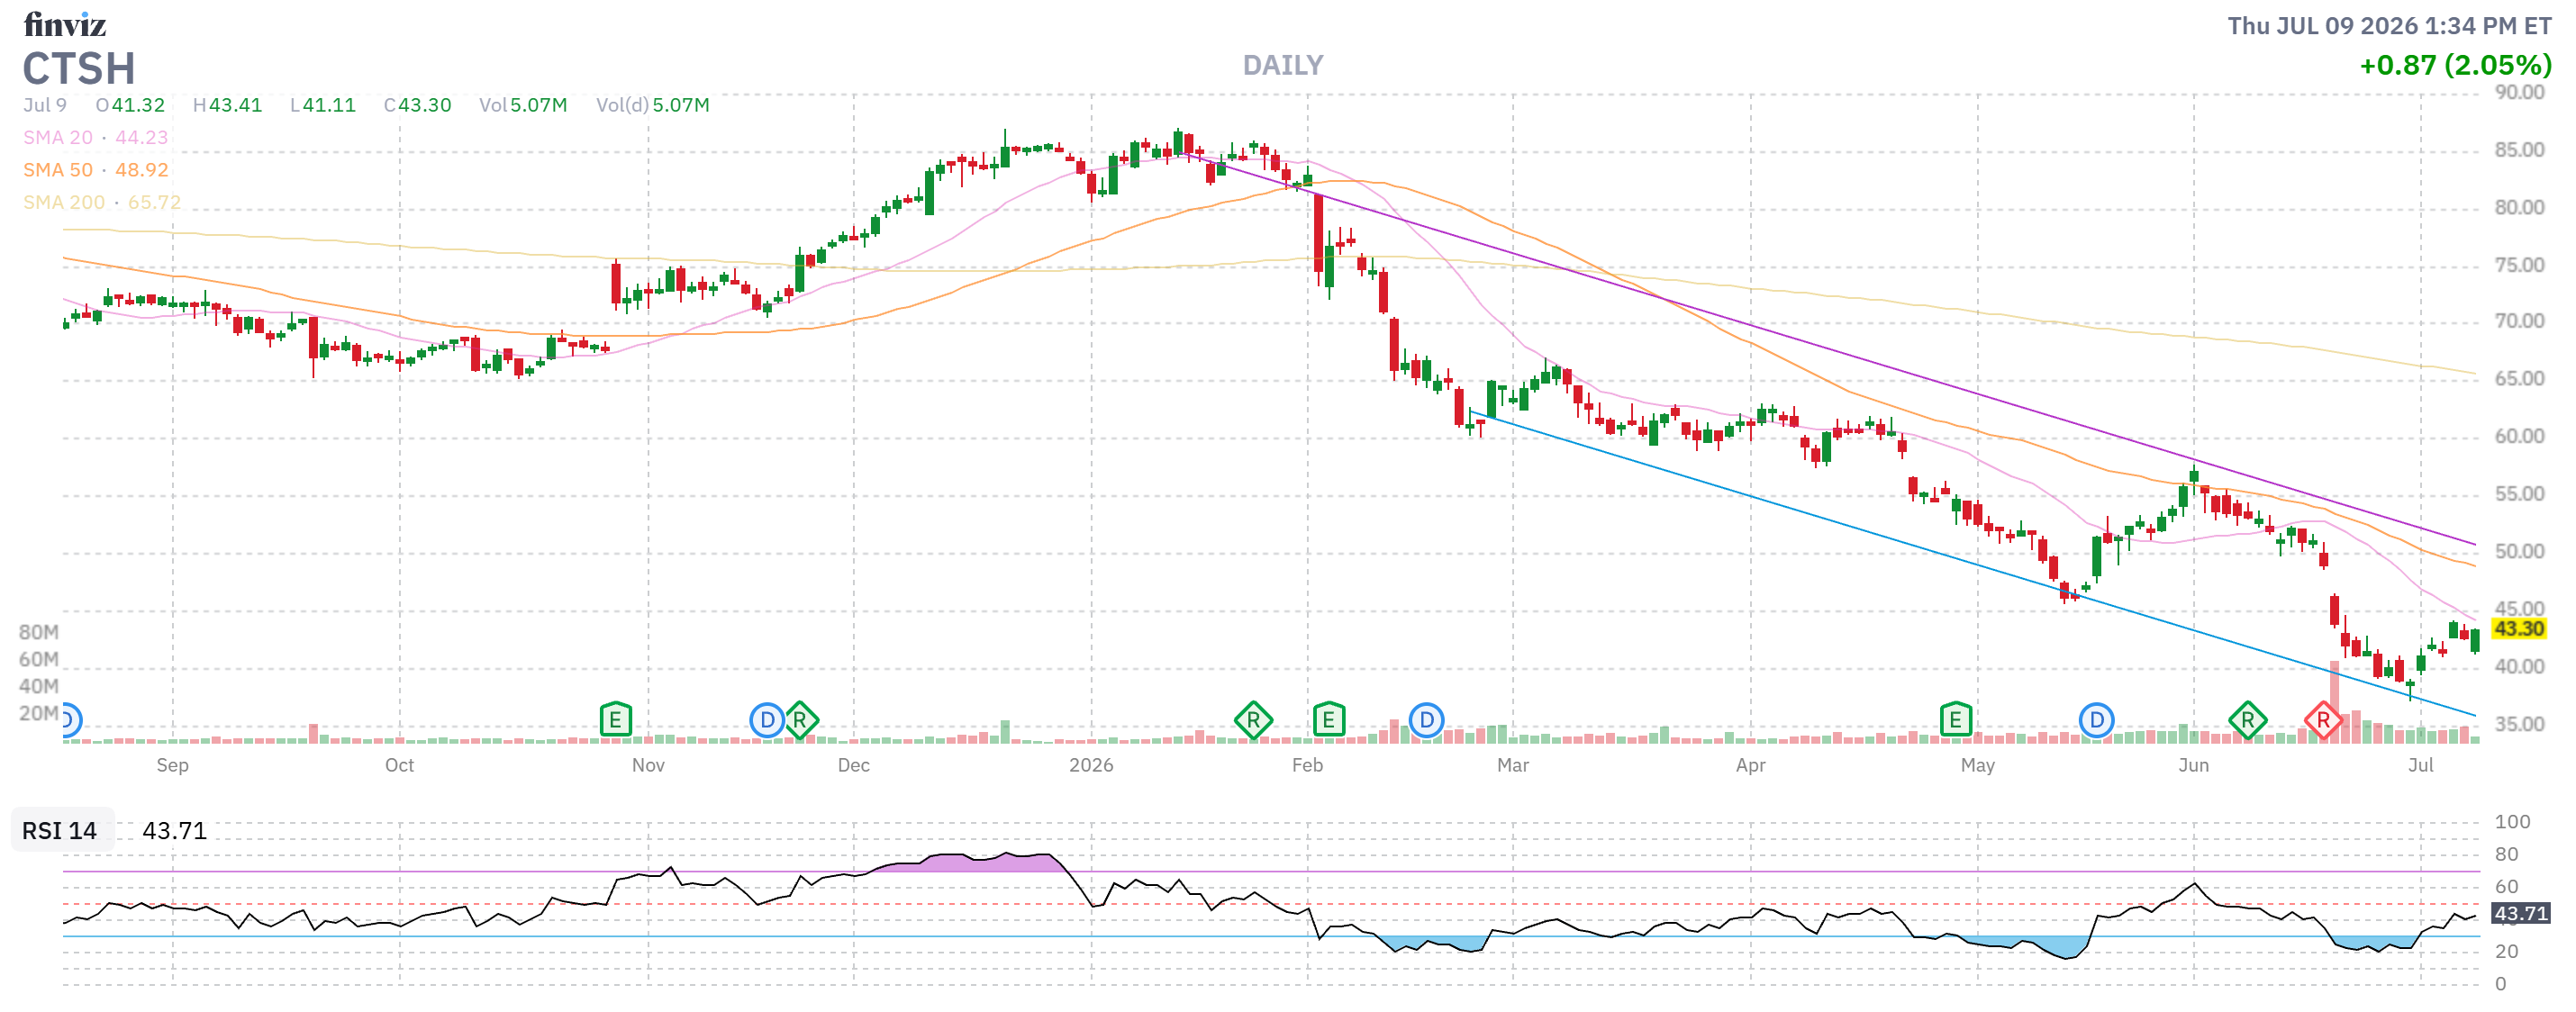Click the February dividend D marker
Screen dimensions: 2576x1012
pos(1427,720)
